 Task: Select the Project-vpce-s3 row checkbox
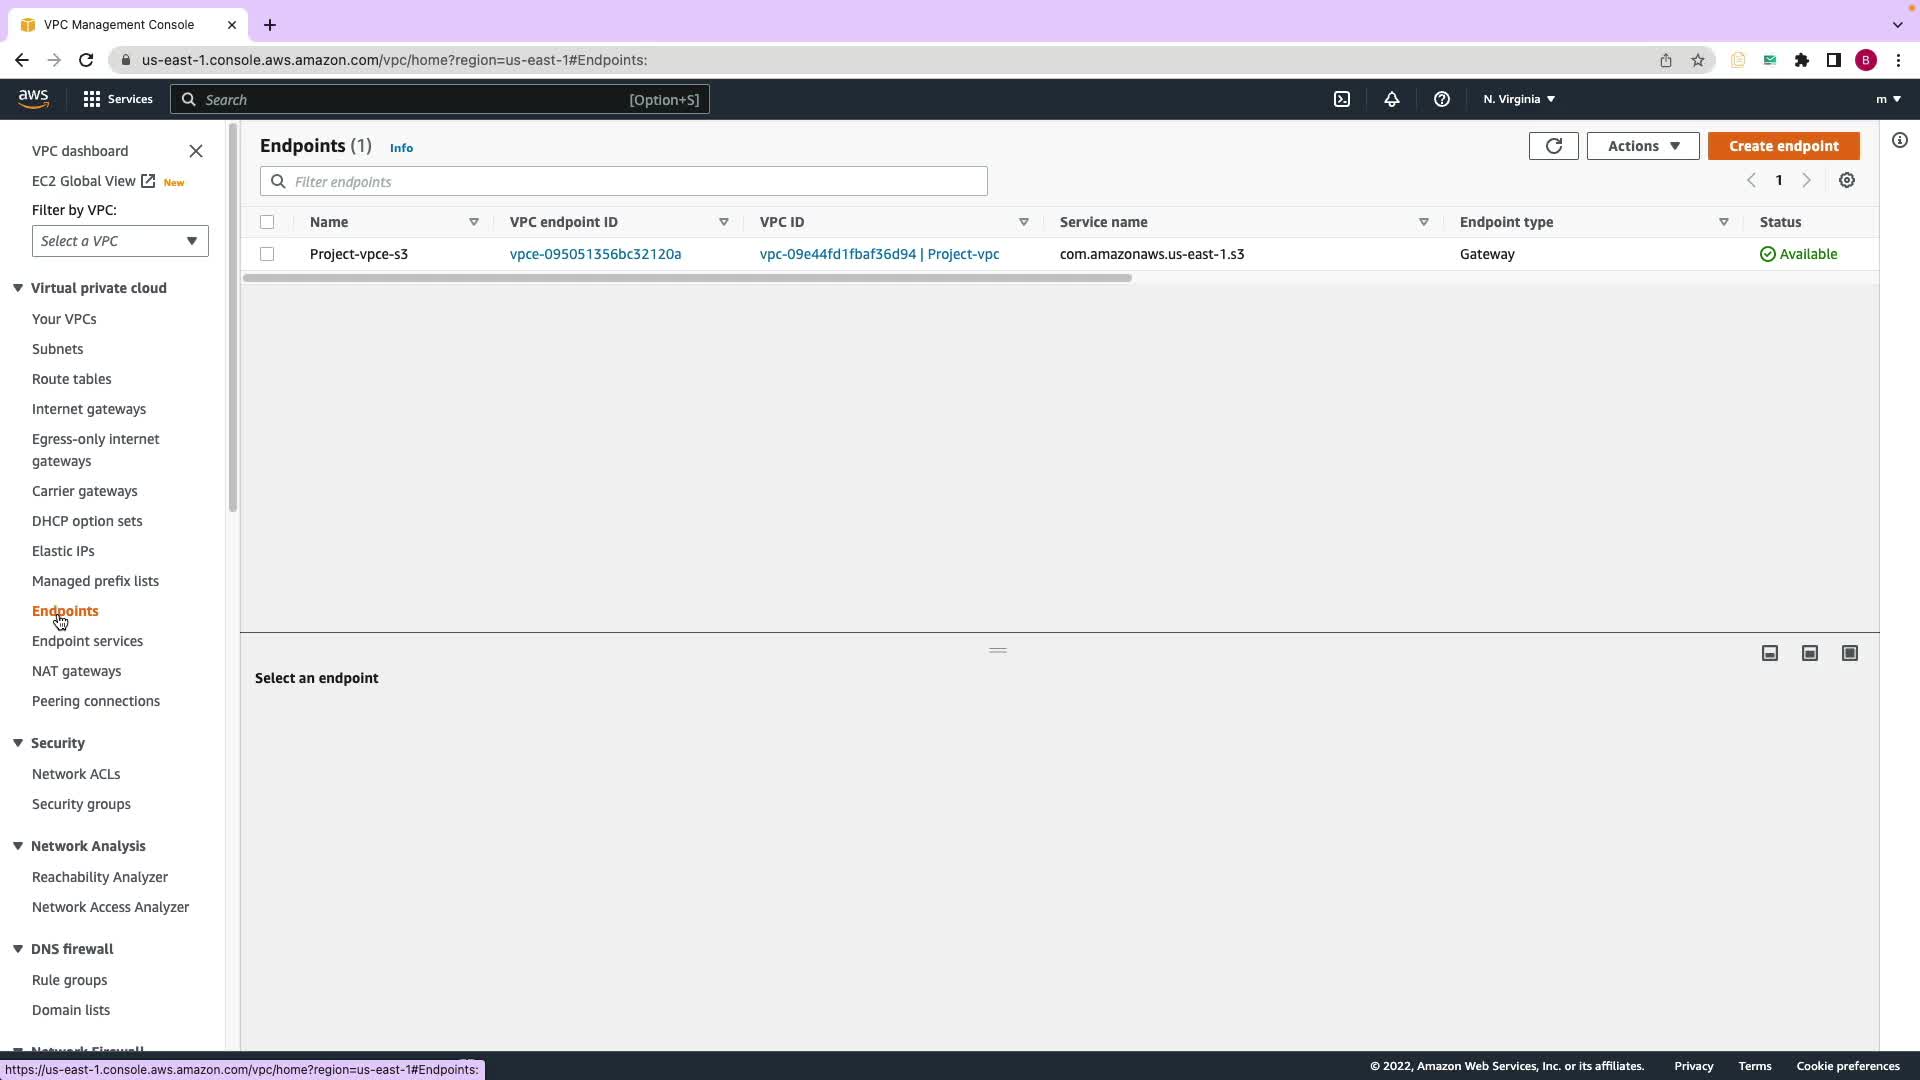coord(267,254)
